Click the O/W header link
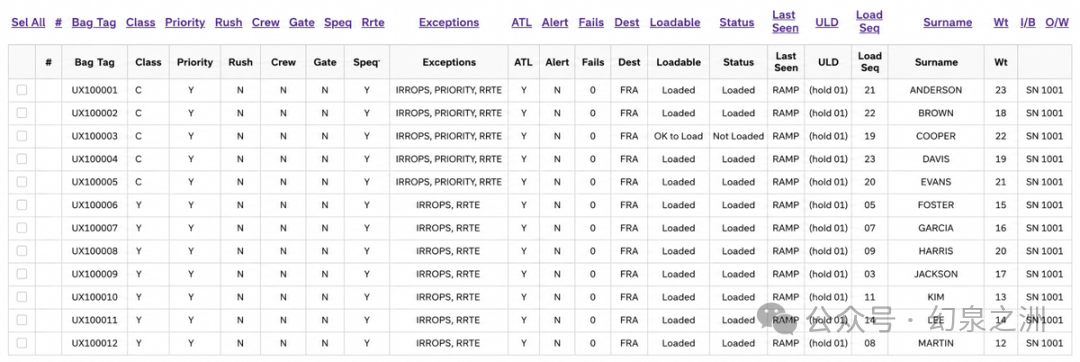This screenshot has width=1080, height=362. click(x=1057, y=22)
